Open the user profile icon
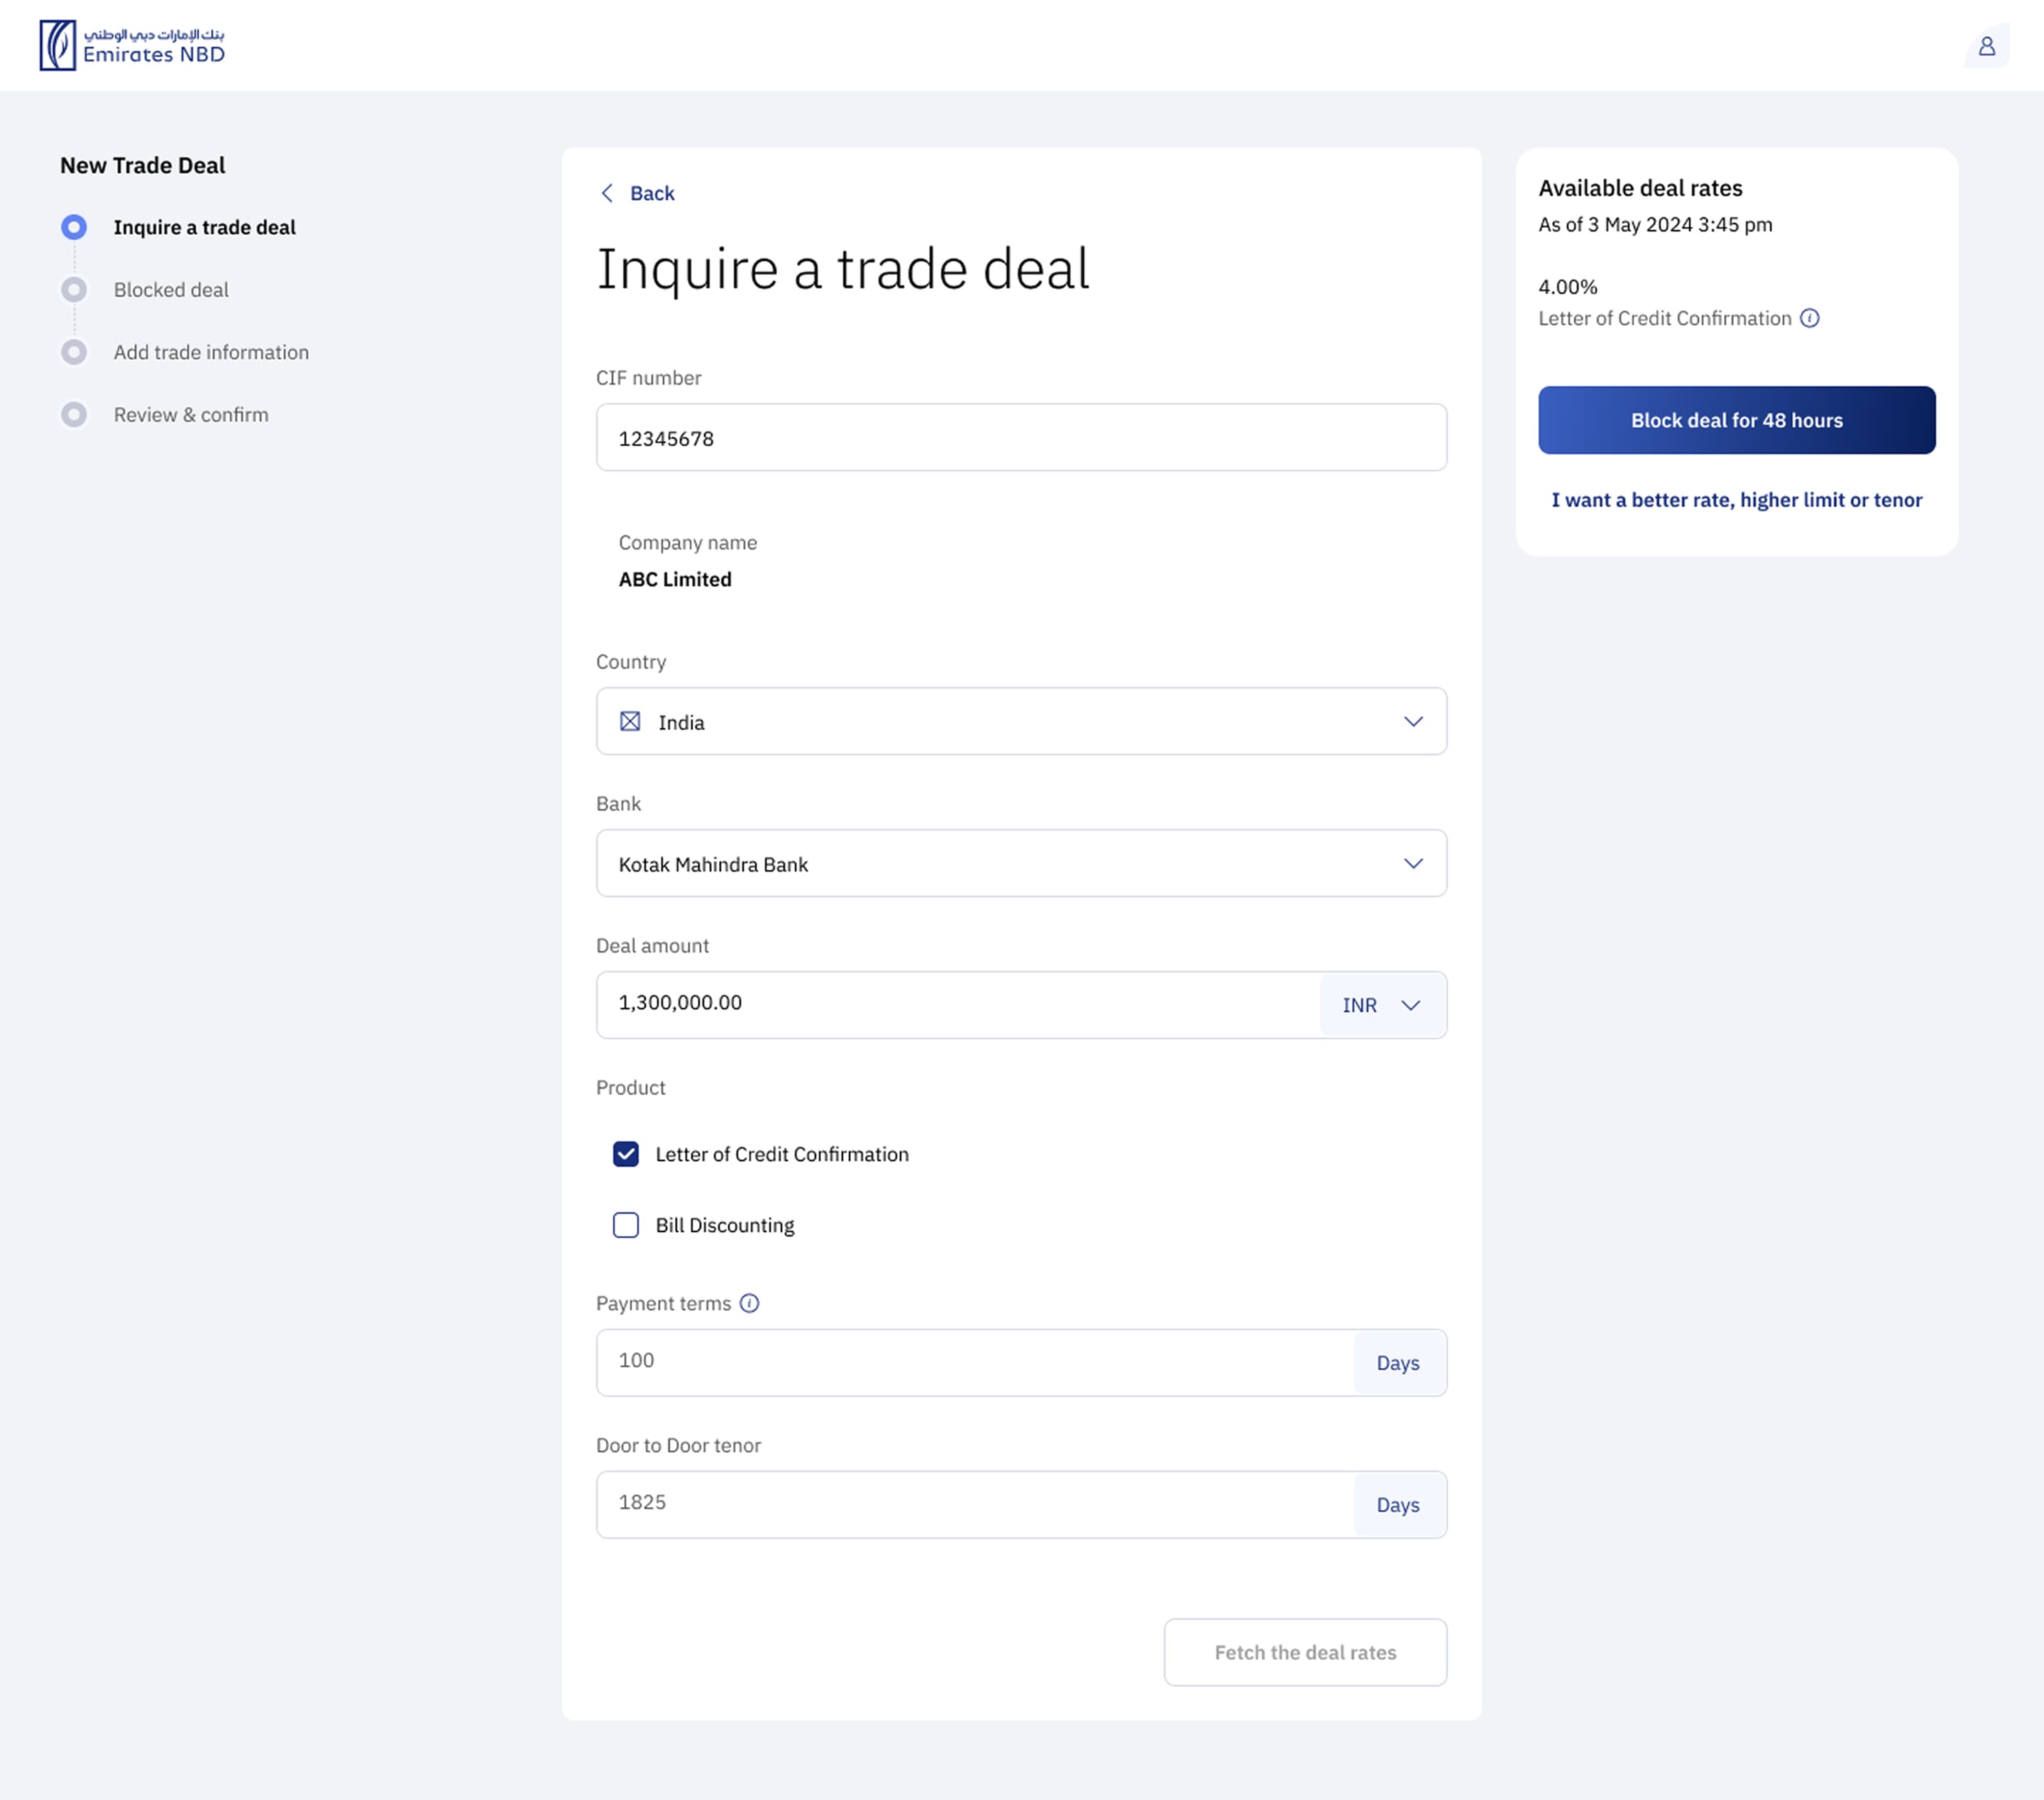2044x1800 pixels. pyautogui.click(x=1986, y=46)
